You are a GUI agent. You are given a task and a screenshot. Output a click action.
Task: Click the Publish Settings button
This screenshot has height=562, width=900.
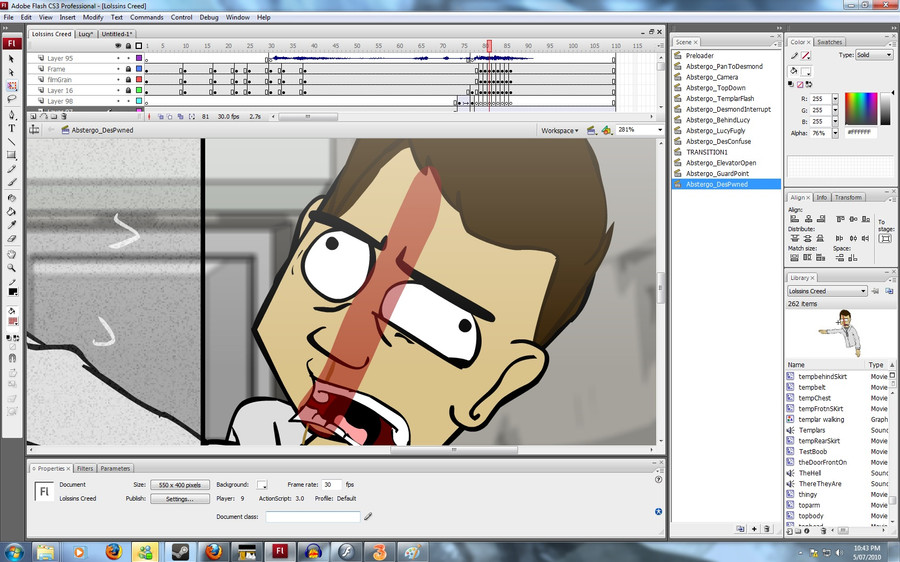pos(180,499)
